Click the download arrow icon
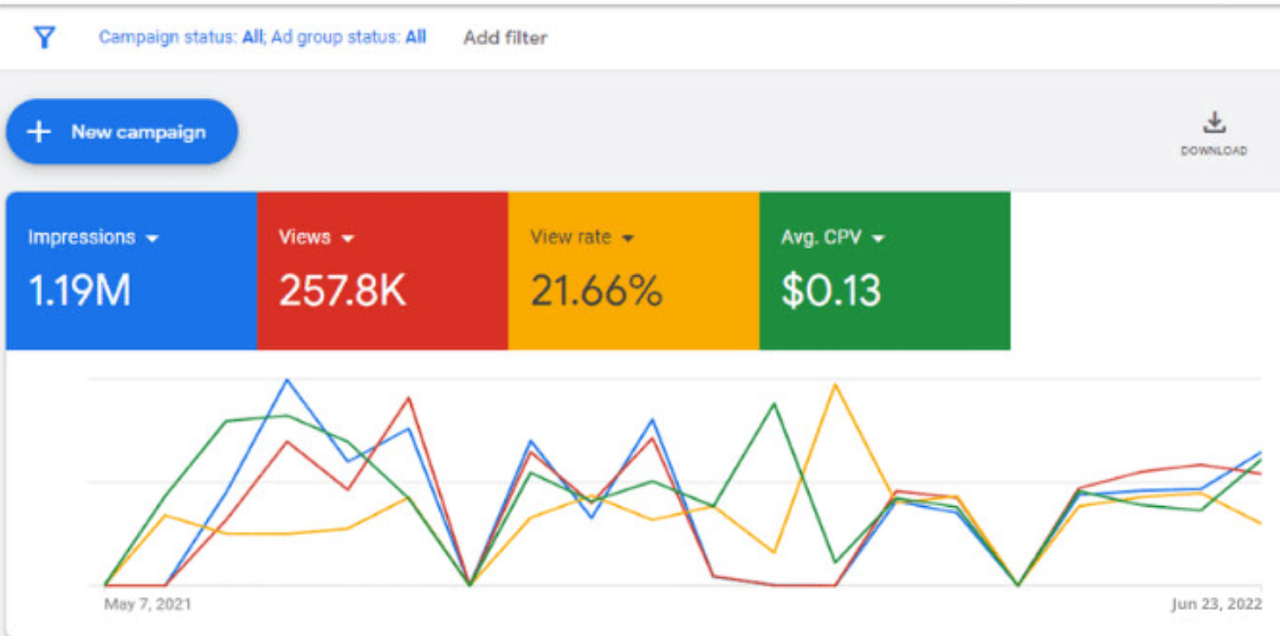This screenshot has width=1280, height=636. coord(1213,123)
